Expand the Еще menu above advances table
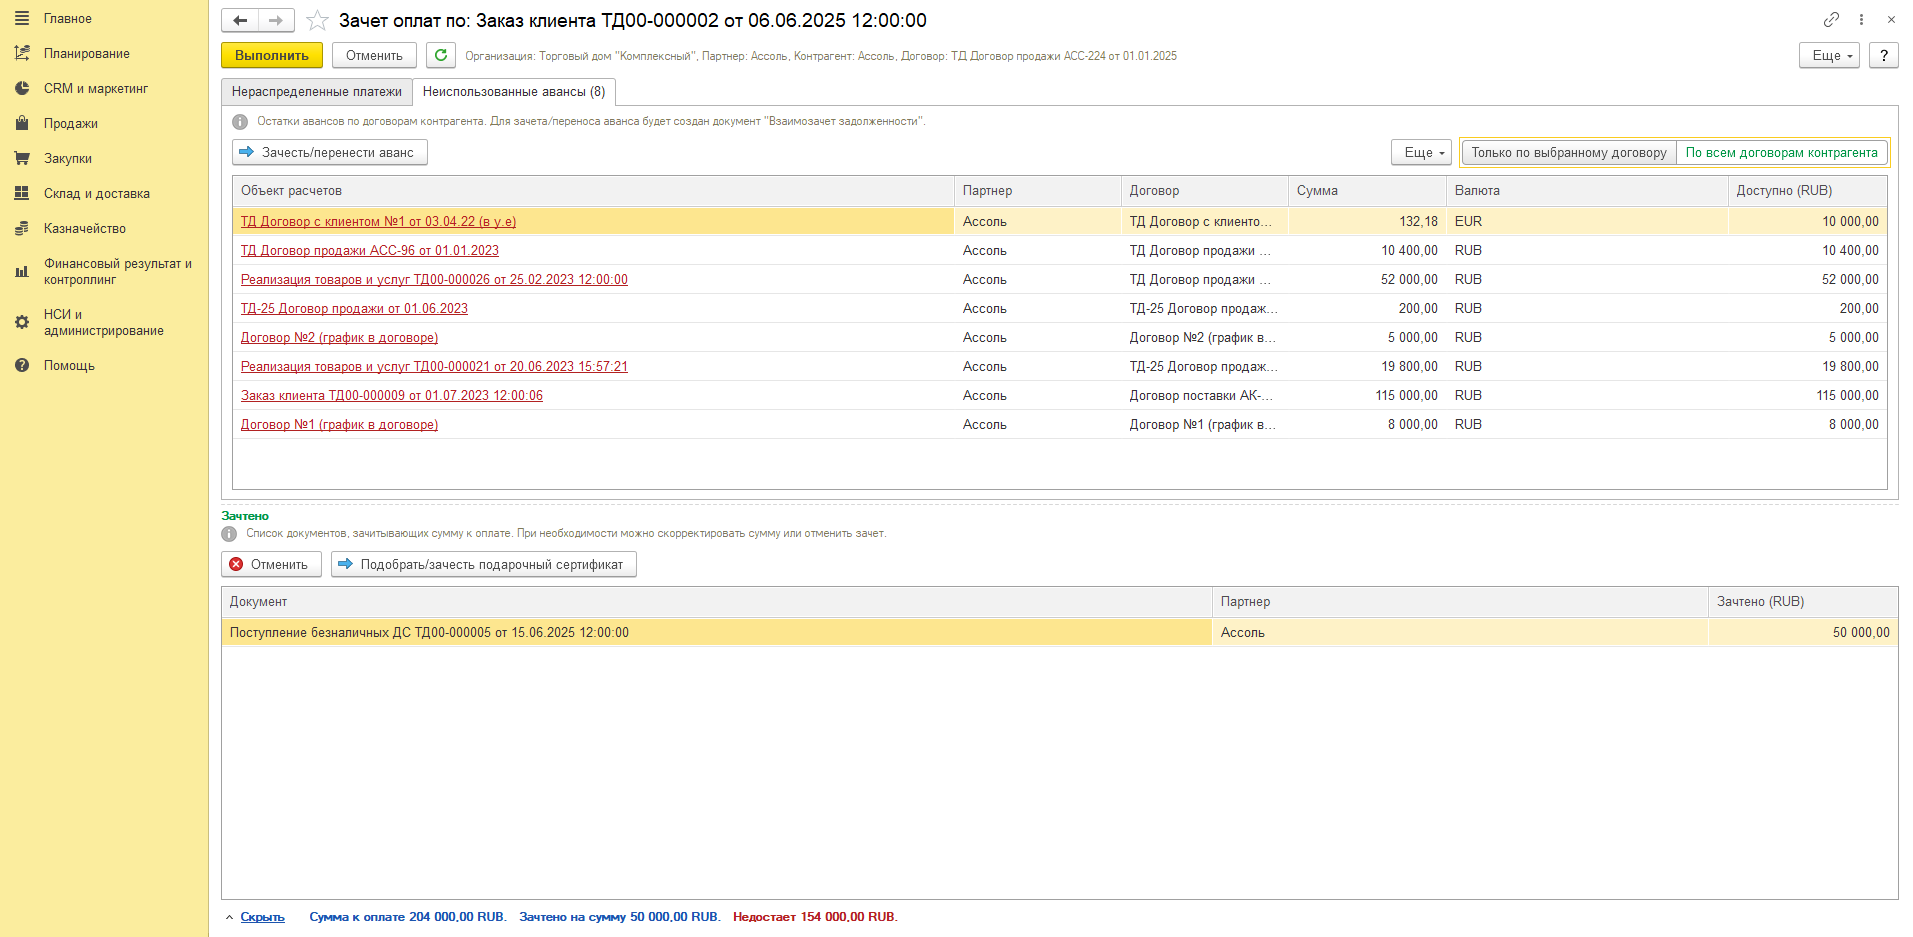The width and height of the screenshot is (1913, 937). tap(1421, 153)
